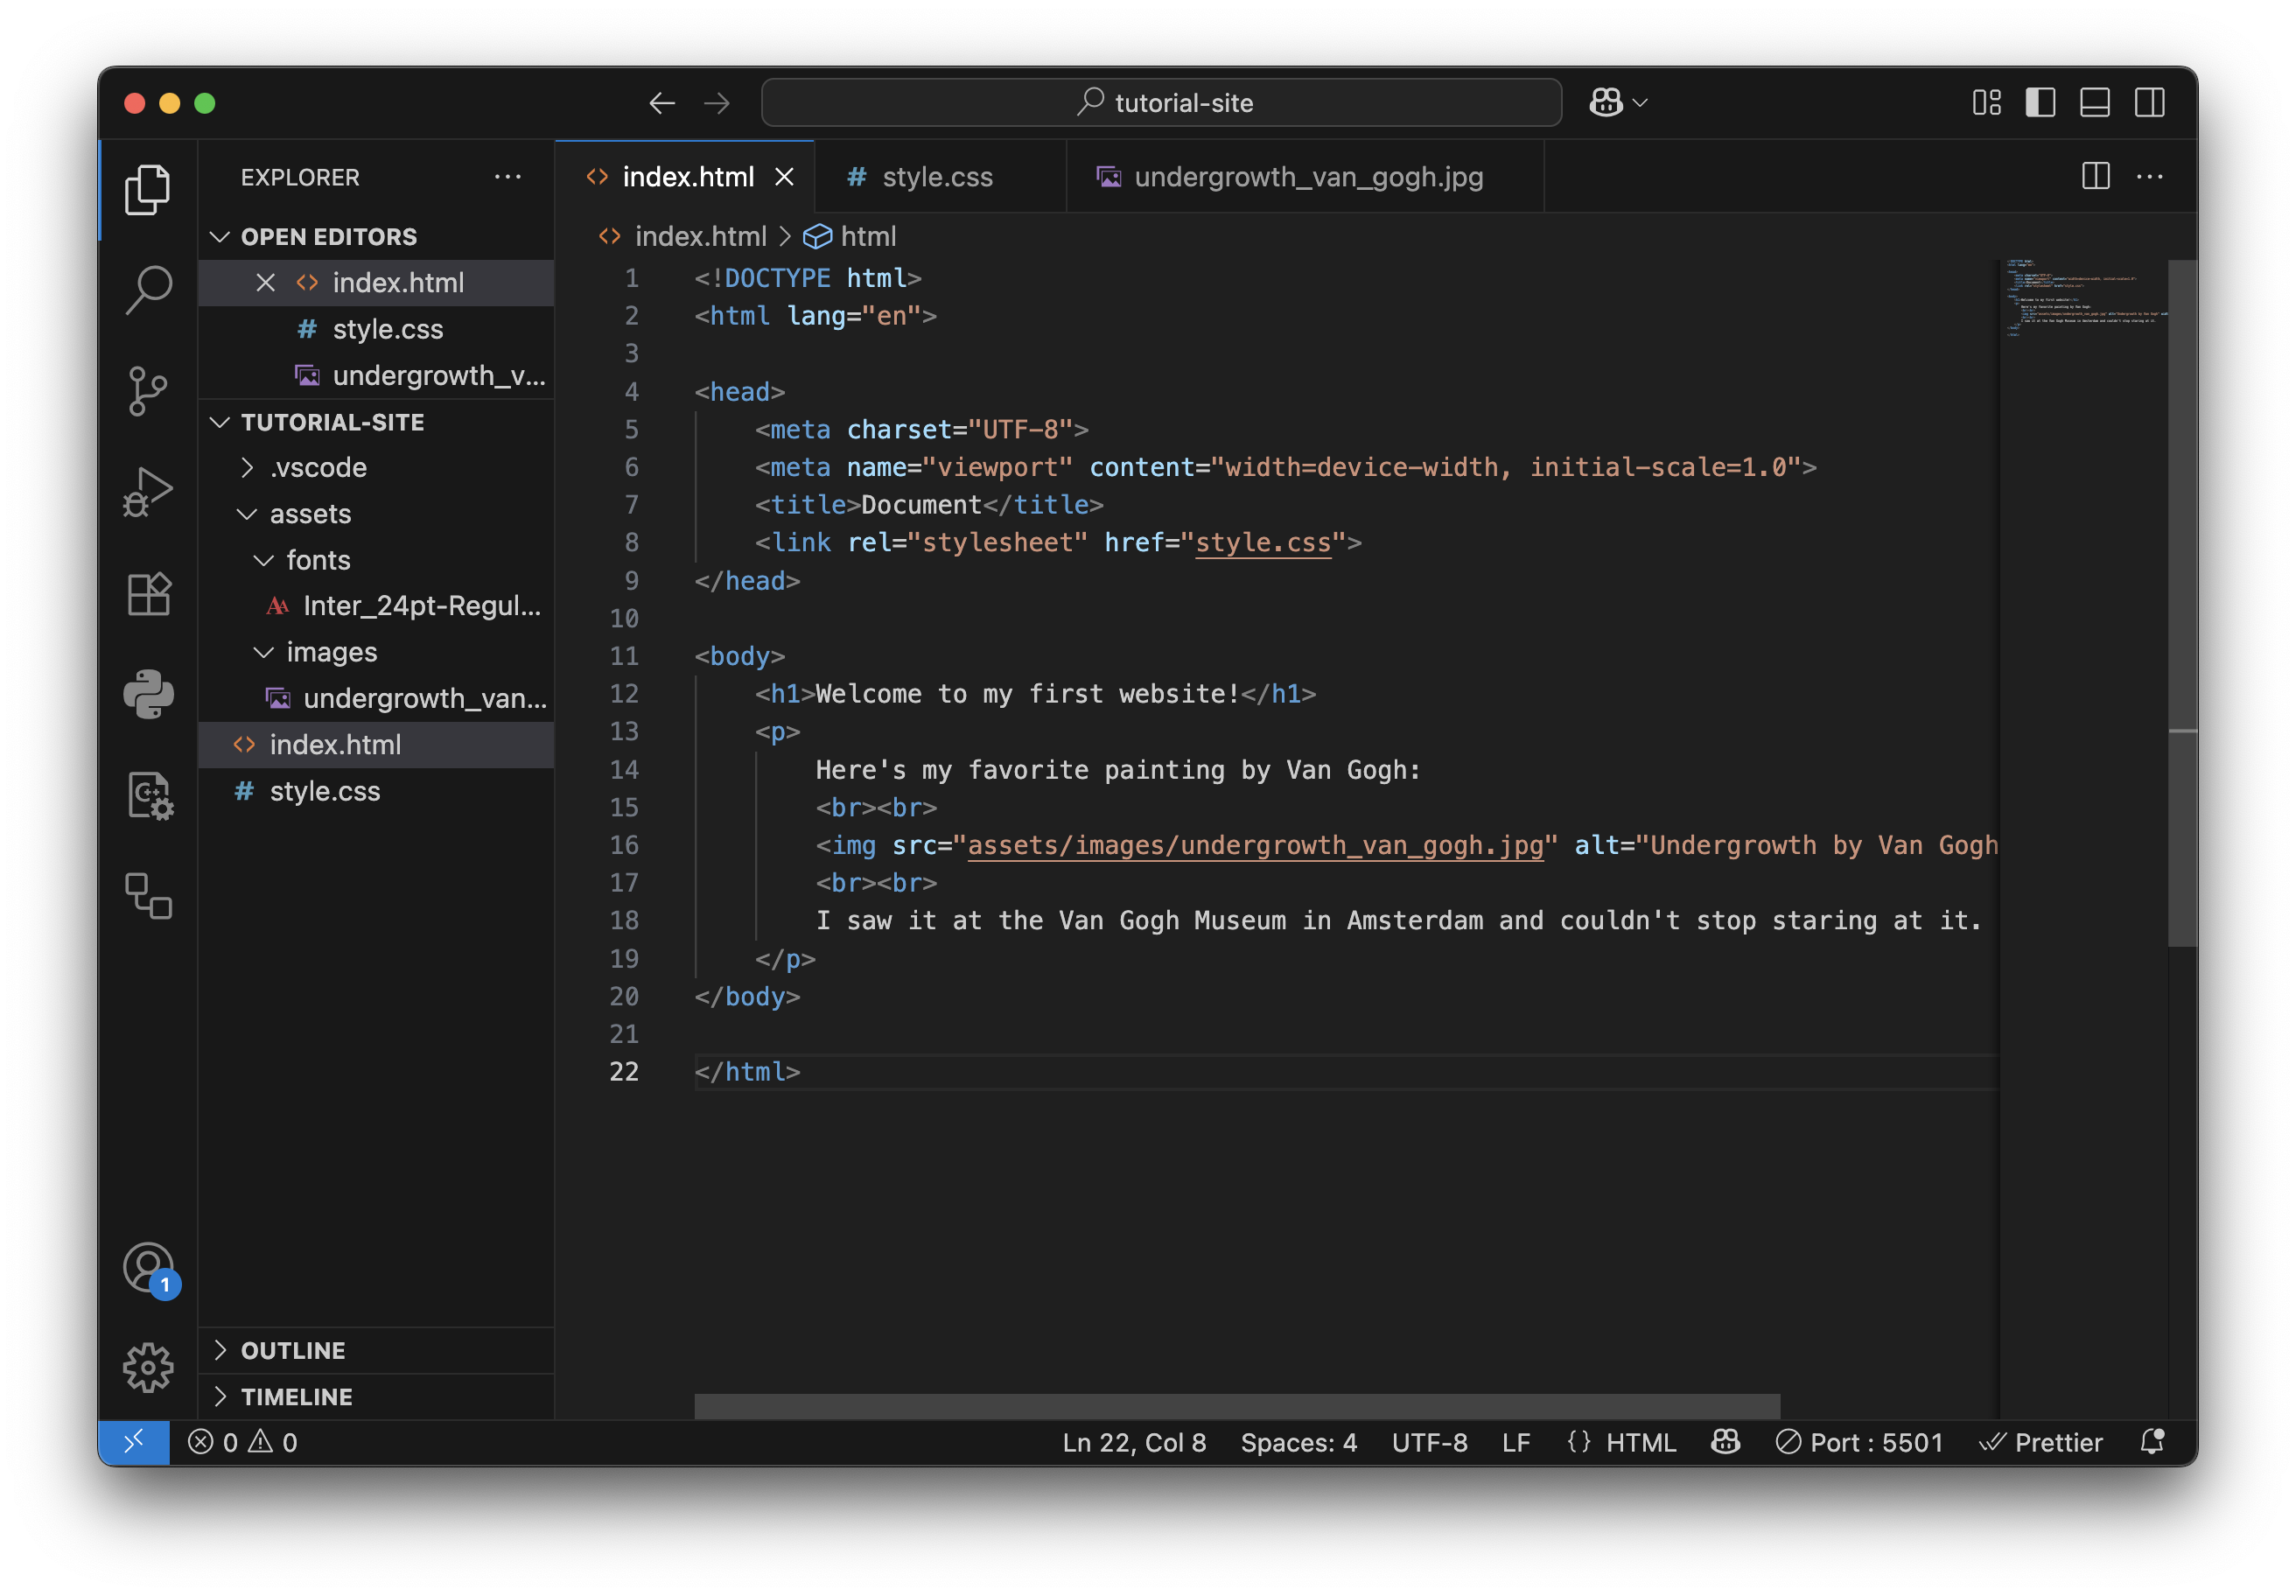Image resolution: width=2296 pixels, height=1596 pixels.
Task: Switch to the style.css tab
Action: (x=940, y=177)
